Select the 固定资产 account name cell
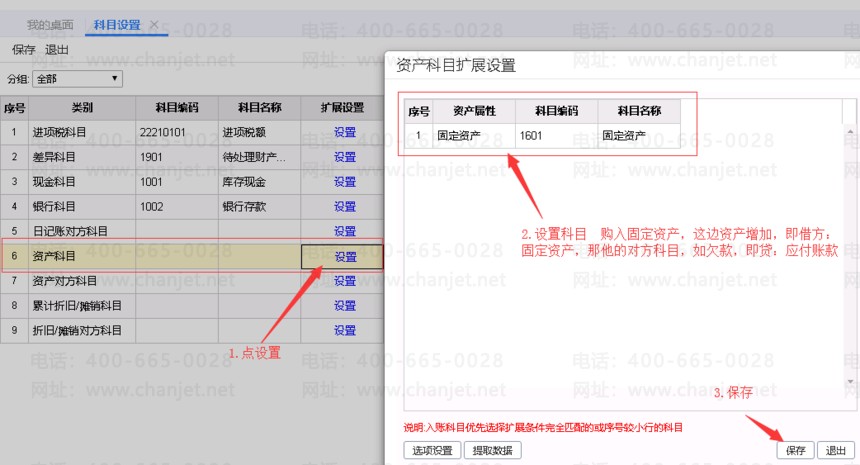The image size is (860, 465). pos(639,135)
